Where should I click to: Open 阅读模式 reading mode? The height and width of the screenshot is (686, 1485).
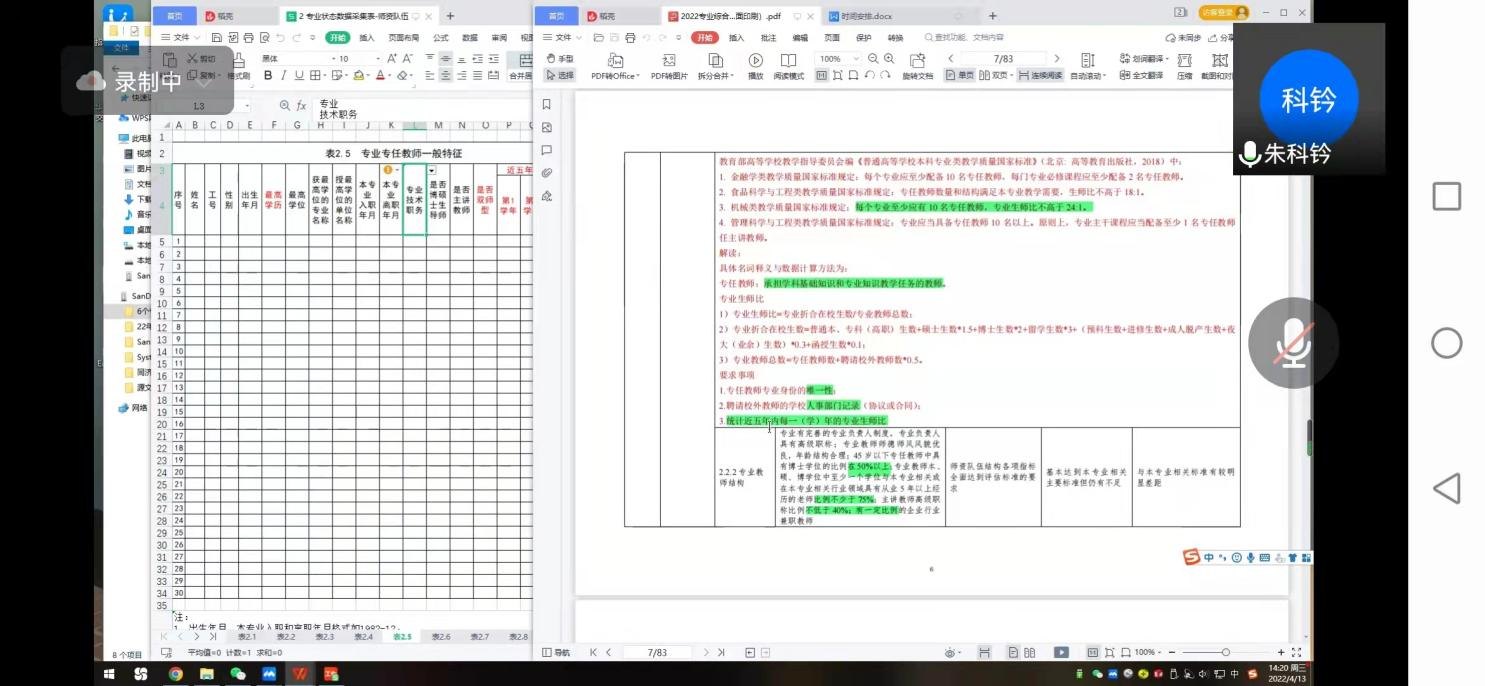(x=788, y=61)
